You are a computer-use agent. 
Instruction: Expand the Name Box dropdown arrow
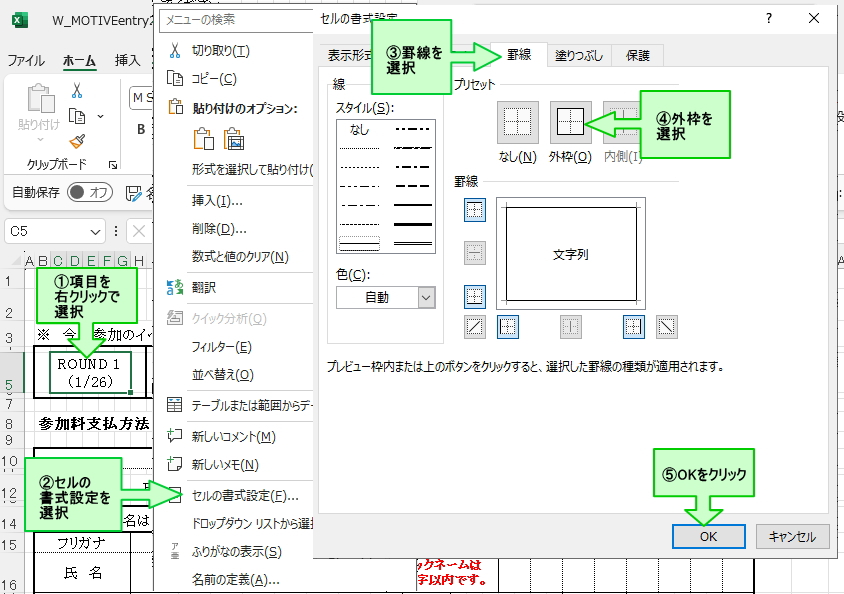[x=96, y=231]
